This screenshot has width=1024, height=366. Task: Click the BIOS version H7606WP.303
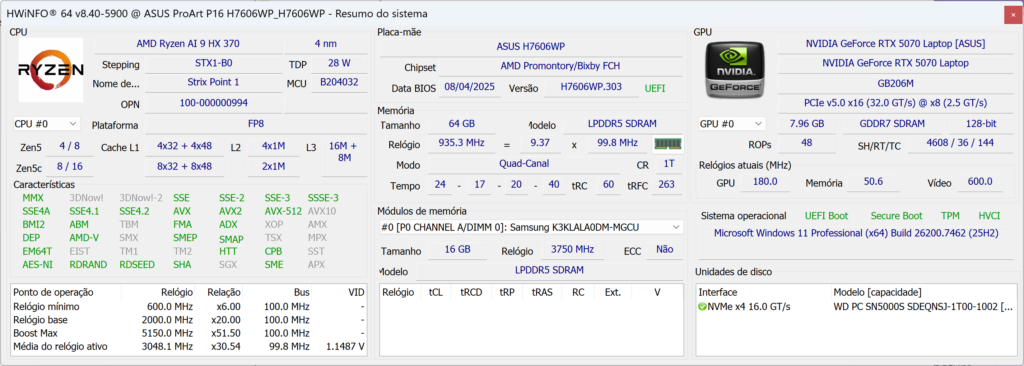592,87
